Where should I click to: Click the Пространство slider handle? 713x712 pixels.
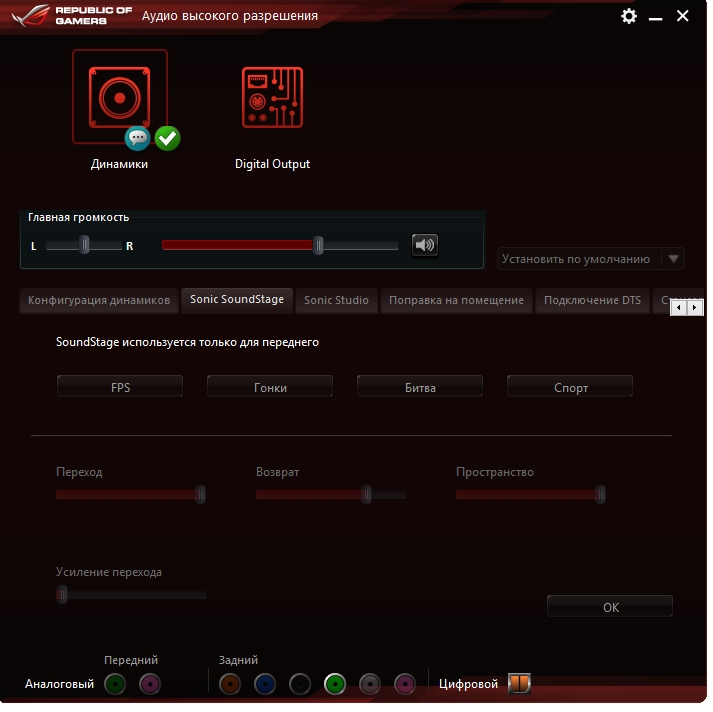tap(600, 495)
